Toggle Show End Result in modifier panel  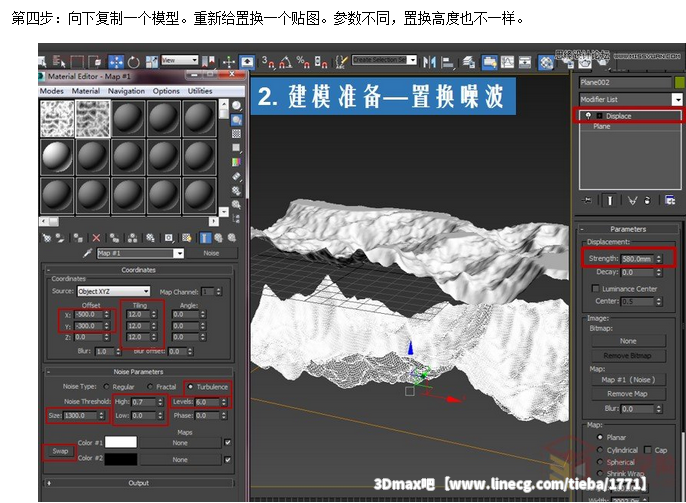pyautogui.click(x=609, y=200)
